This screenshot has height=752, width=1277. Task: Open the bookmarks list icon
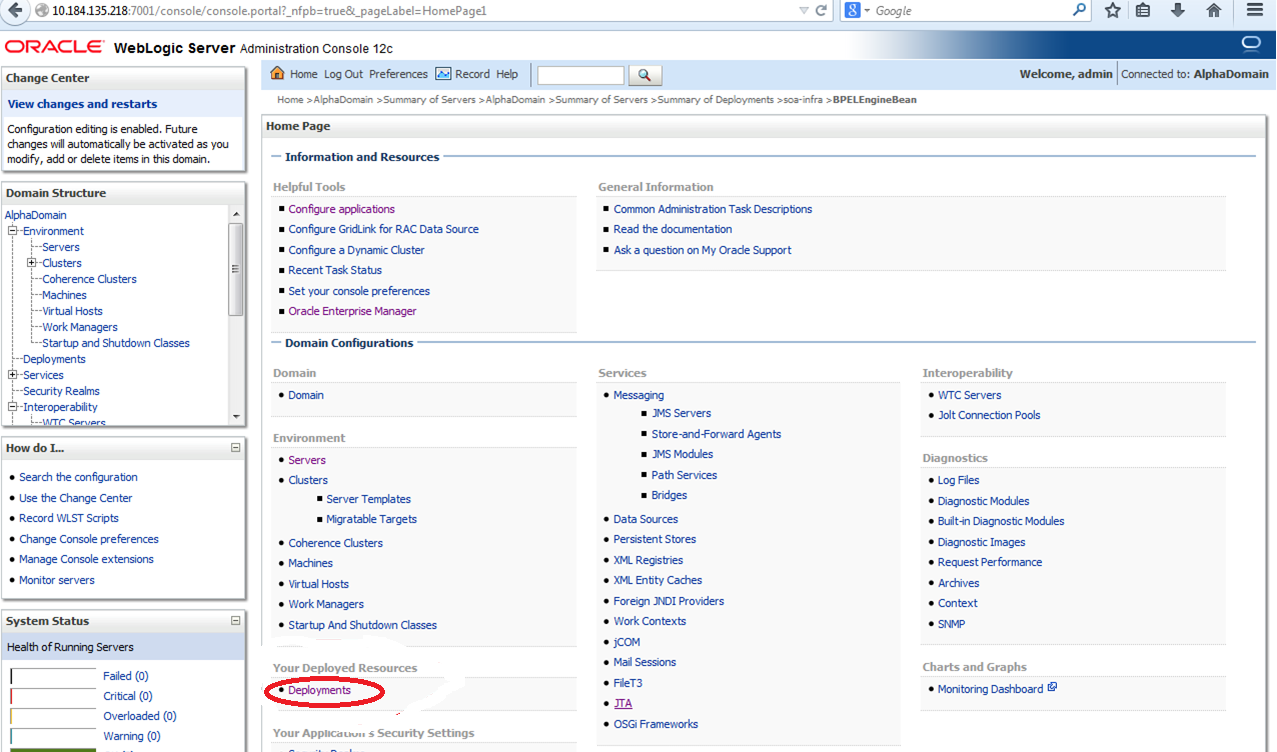[1144, 10]
